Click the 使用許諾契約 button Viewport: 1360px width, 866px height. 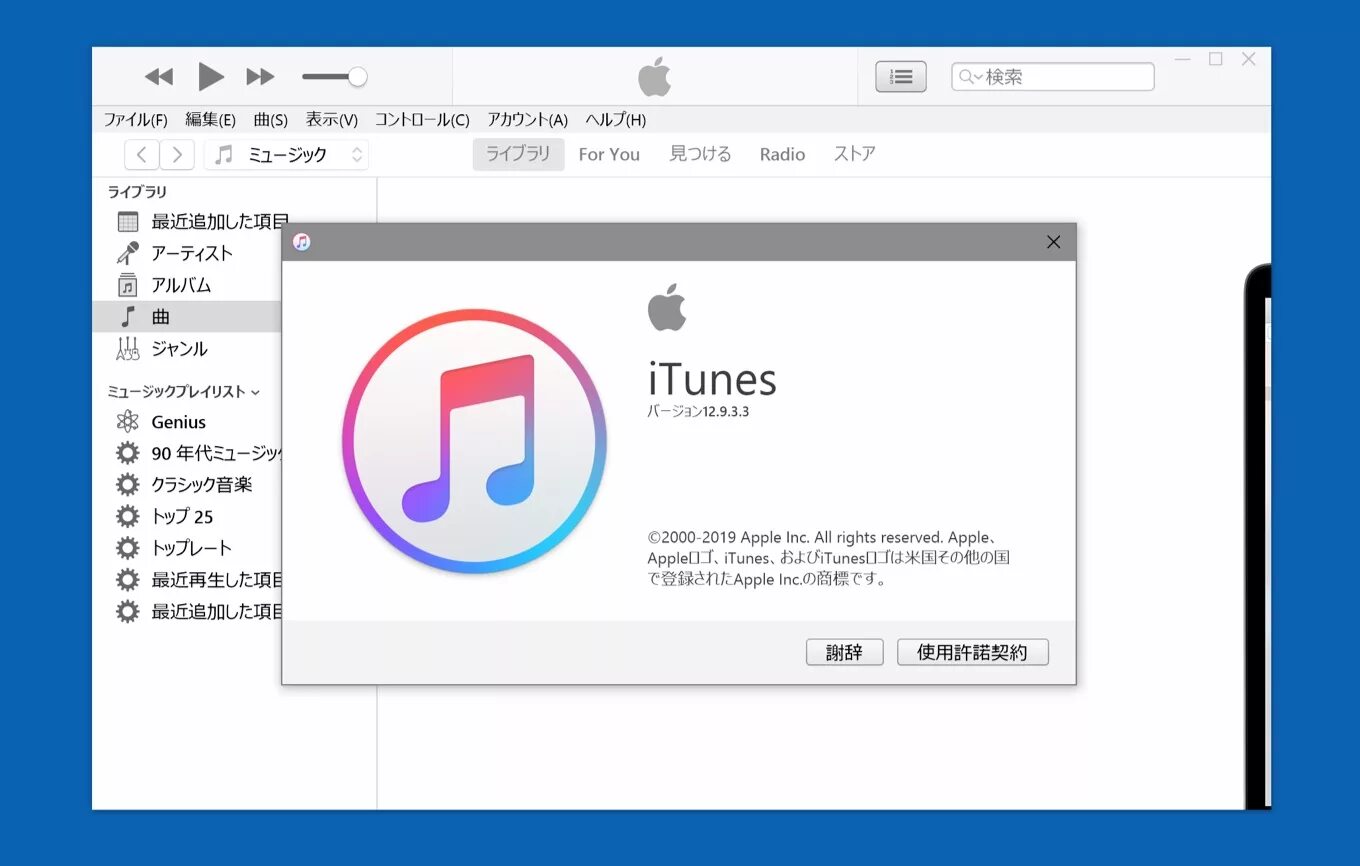click(x=973, y=652)
